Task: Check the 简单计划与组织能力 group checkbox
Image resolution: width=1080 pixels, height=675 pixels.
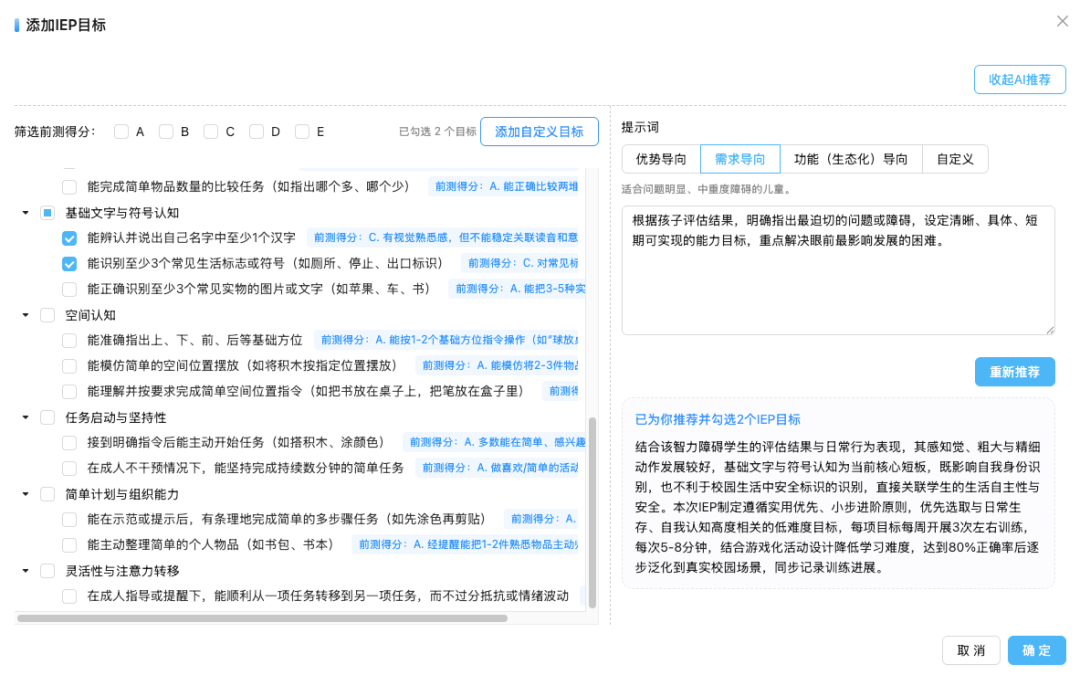Action: coord(48,494)
